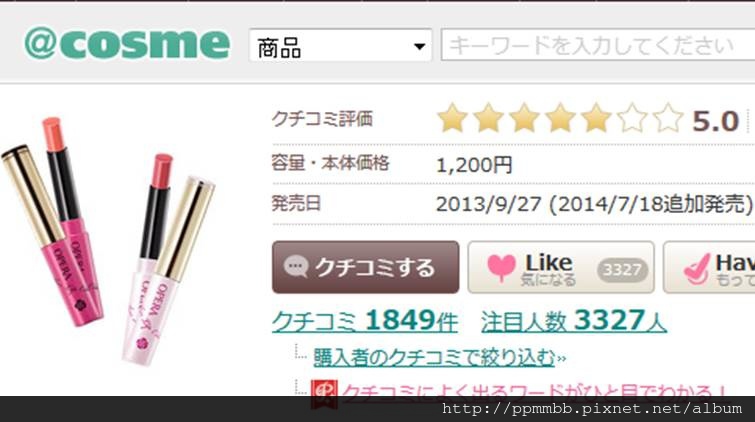Viewport: 755px width, 422px height.
Task: Click the dropdown arrow beside 商品
Action: pos(419,47)
